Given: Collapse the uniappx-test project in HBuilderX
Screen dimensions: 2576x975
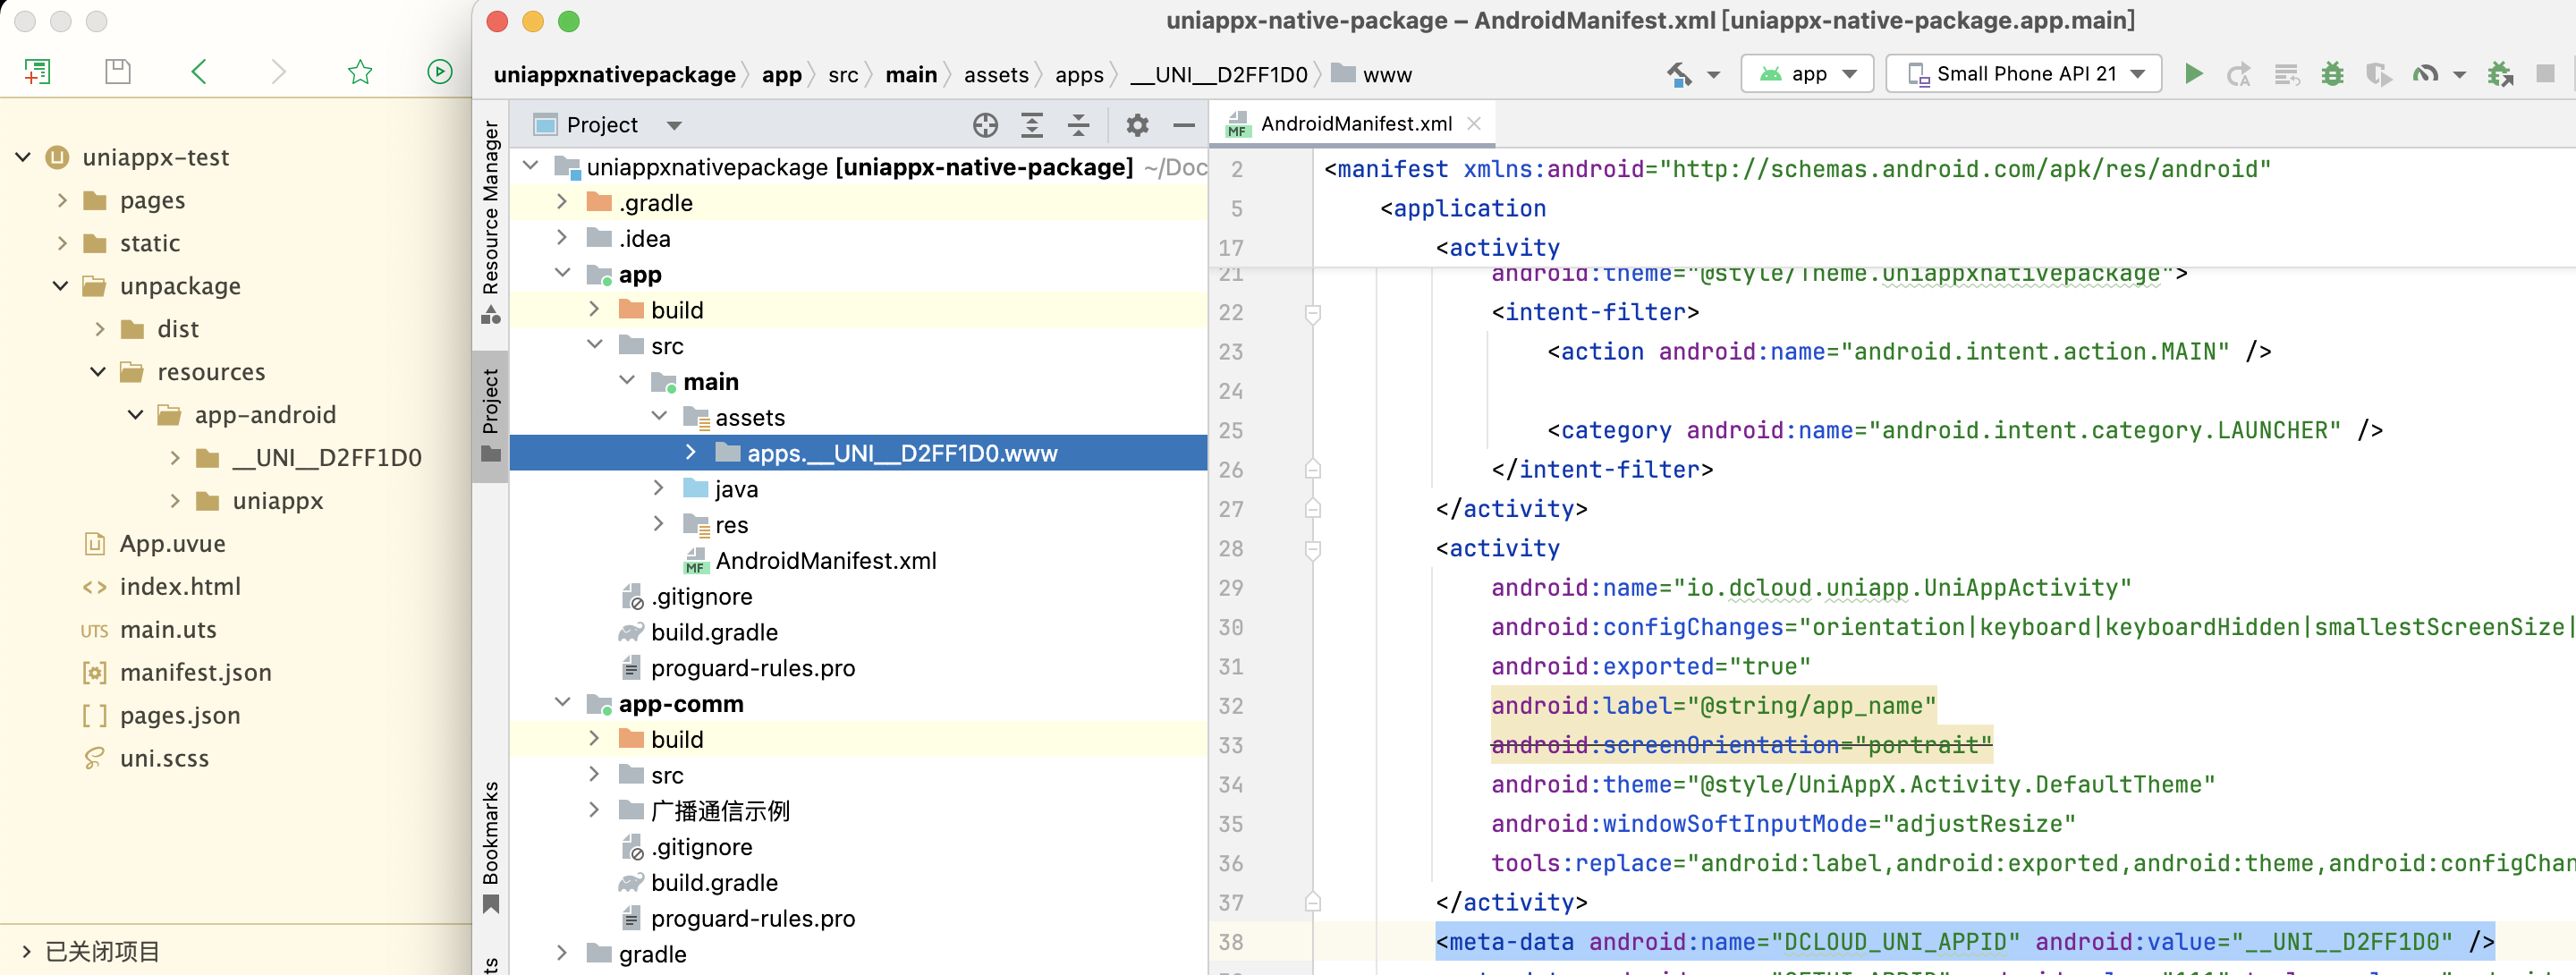Looking at the screenshot, I should click(x=23, y=157).
